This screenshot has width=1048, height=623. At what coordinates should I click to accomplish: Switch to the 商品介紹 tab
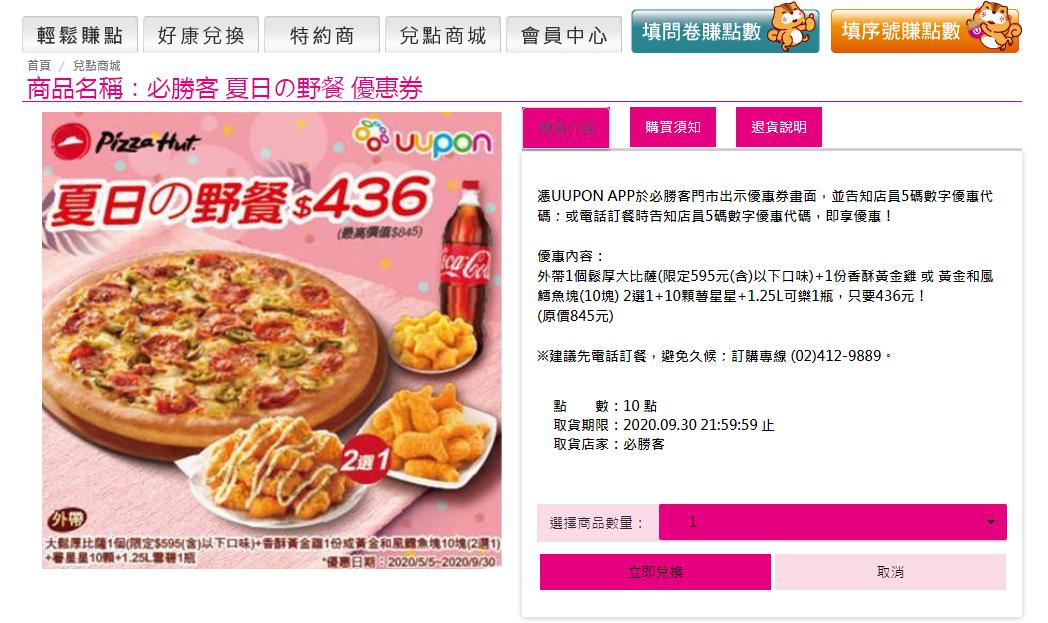[x=566, y=128]
